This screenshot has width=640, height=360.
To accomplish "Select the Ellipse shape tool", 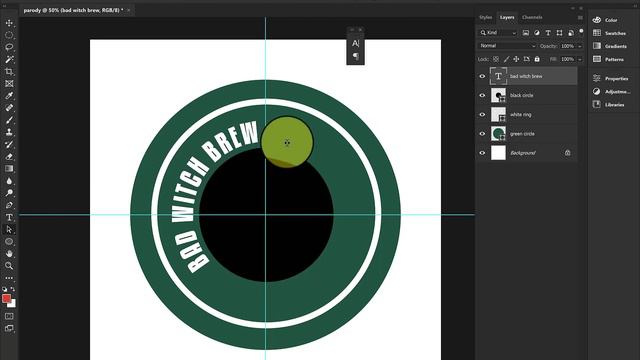I will (9, 242).
